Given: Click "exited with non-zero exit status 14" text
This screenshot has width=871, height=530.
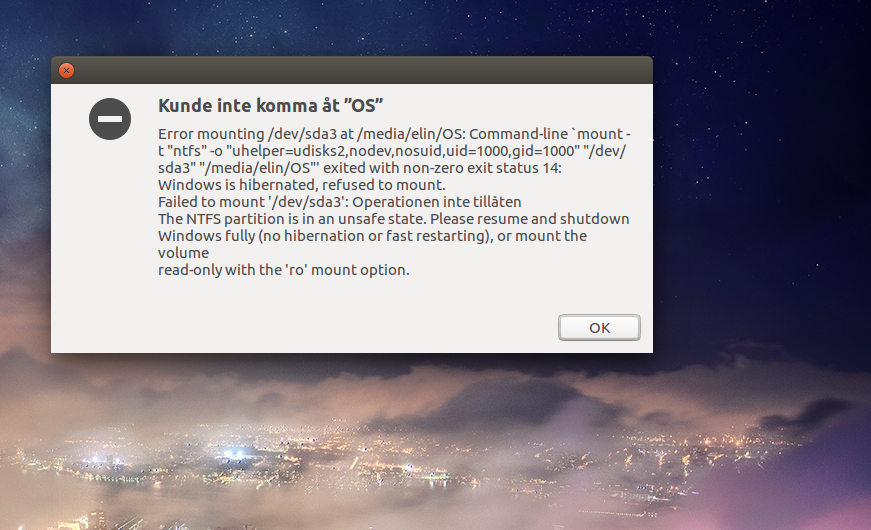Looking at the screenshot, I should pyautogui.click(x=442, y=168).
